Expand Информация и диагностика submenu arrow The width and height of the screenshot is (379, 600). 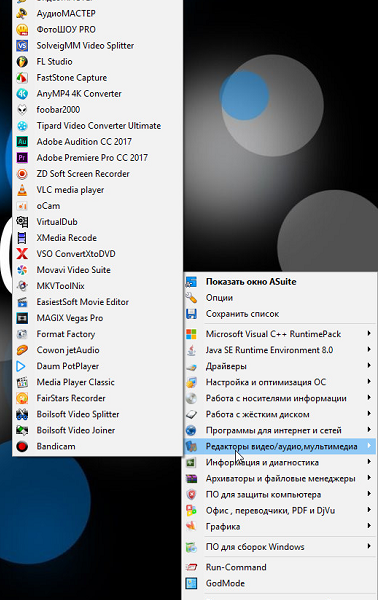(369, 462)
